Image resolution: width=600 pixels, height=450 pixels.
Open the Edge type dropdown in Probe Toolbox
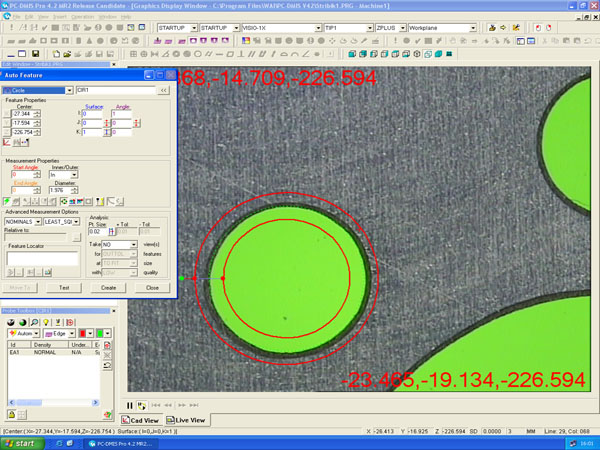71,334
